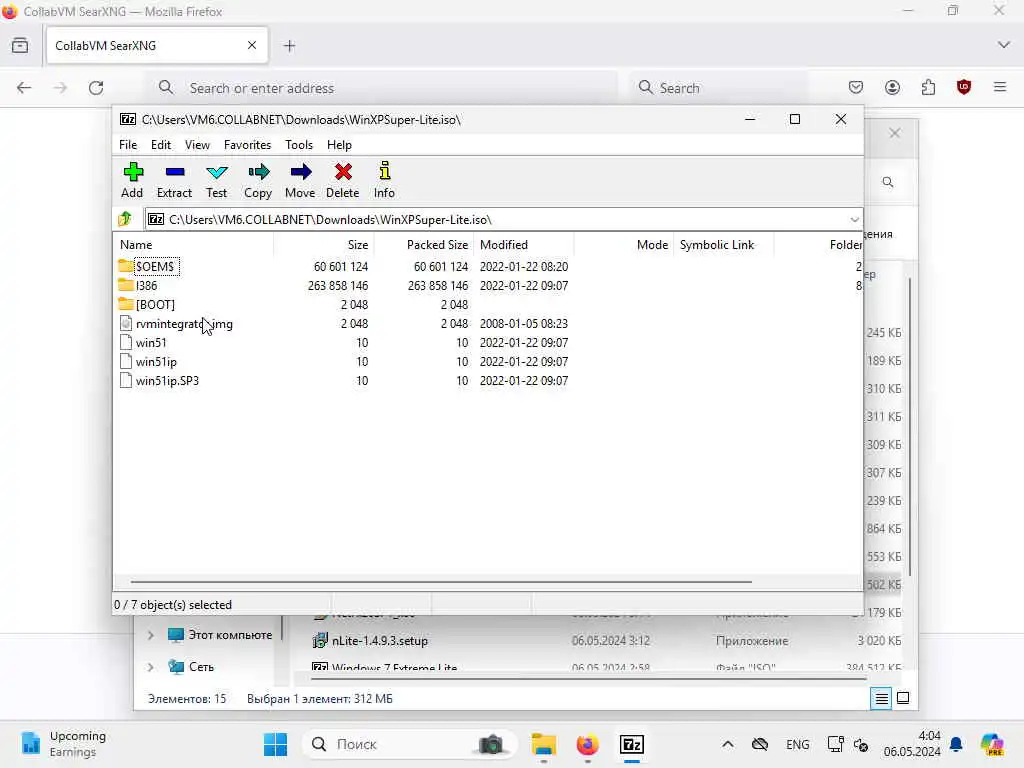Sort by the Size column header
This screenshot has height=768, width=1024.
tap(324, 244)
